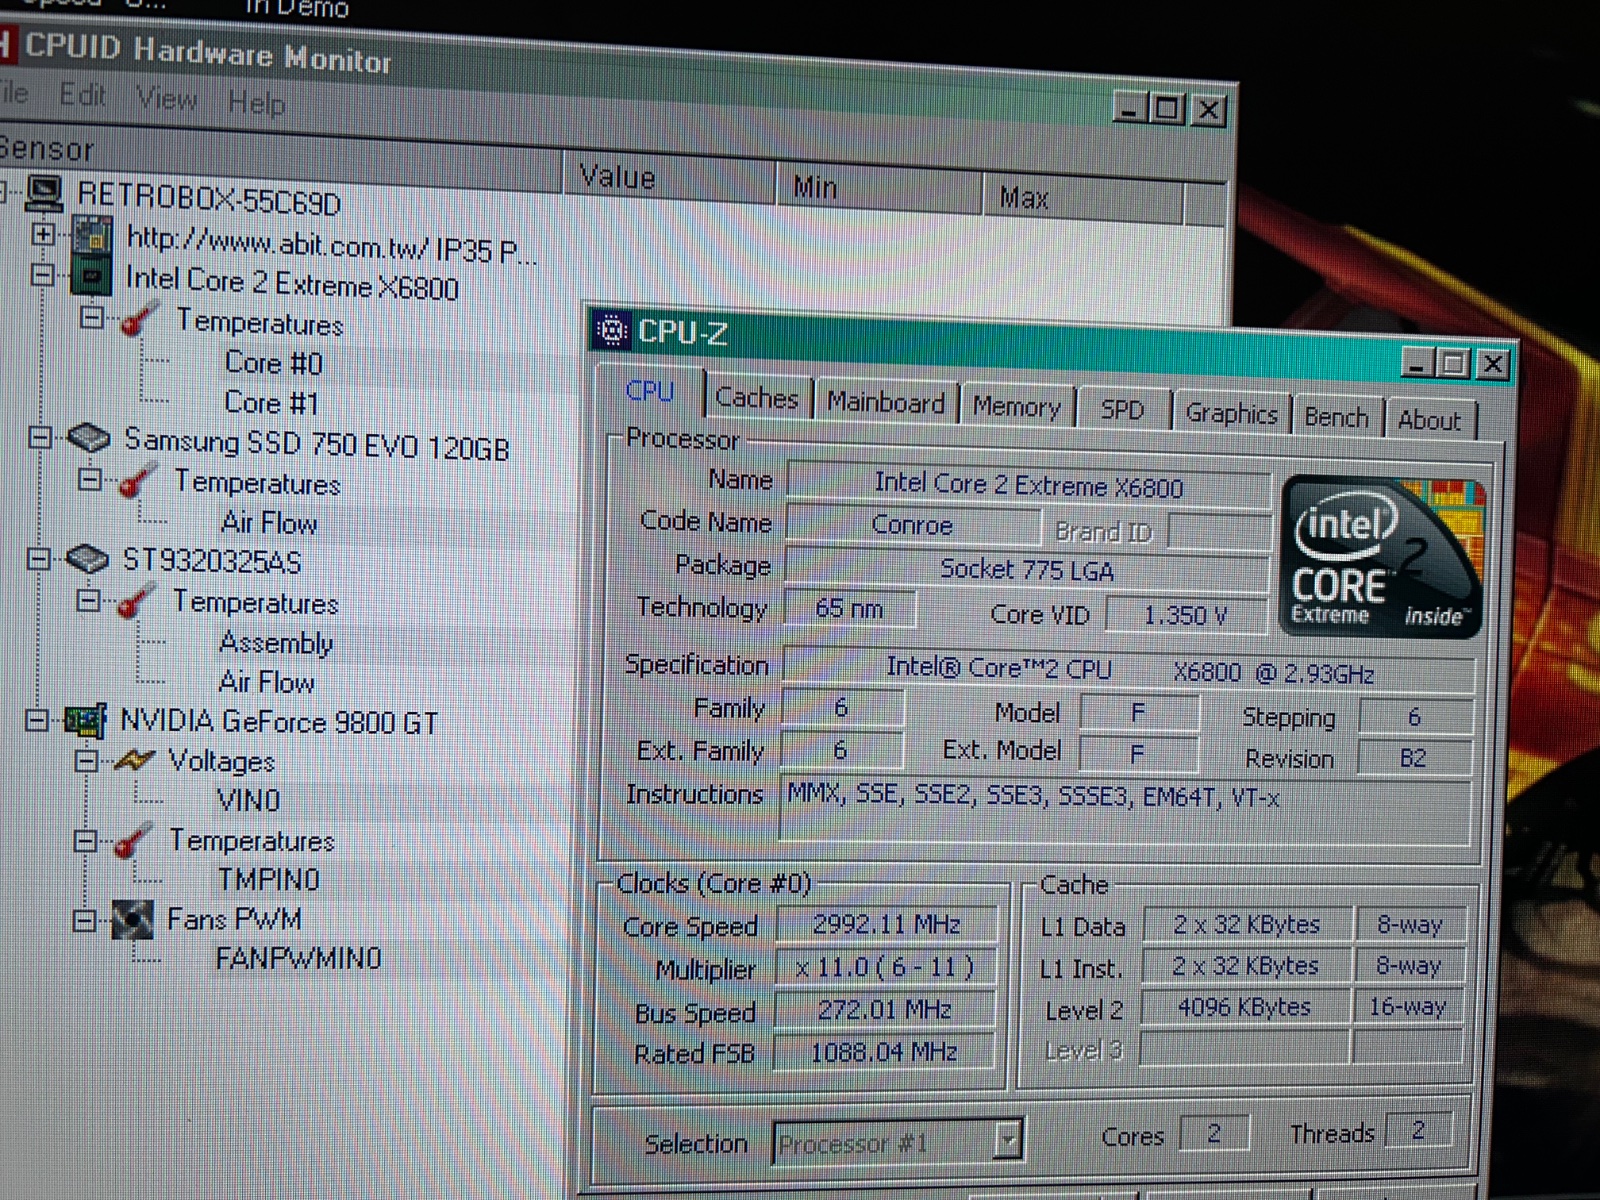The height and width of the screenshot is (1200, 1600).
Task: Select the CPU tab in CPU-Z
Action: click(x=650, y=392)
